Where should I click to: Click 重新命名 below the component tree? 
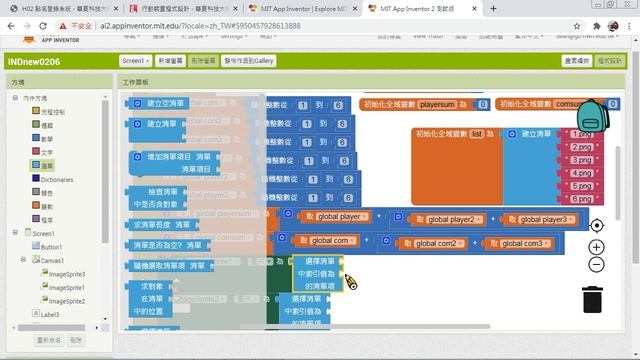[x=49, y=340]
